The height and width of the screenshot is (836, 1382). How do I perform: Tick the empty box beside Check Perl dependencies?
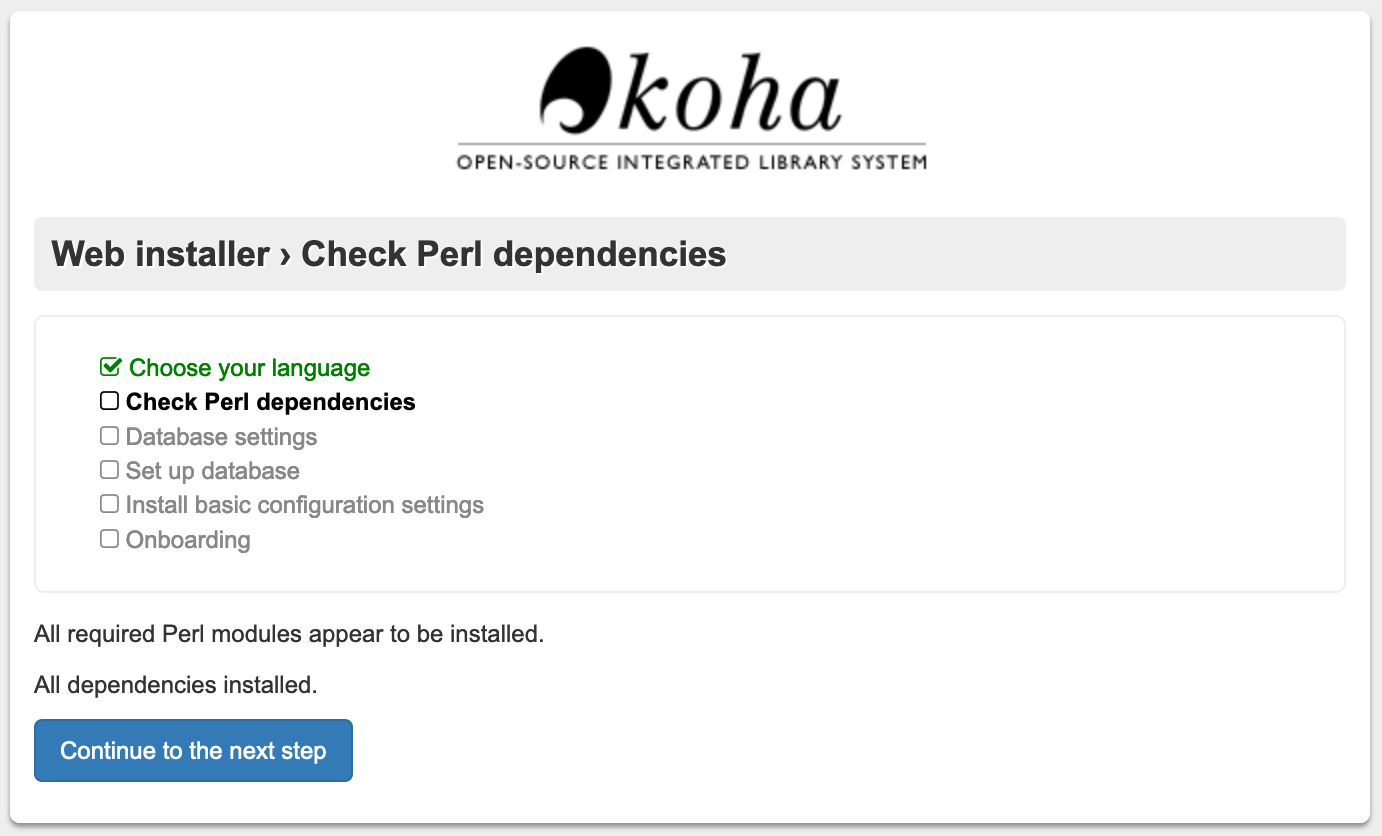(x=109, y=401)
